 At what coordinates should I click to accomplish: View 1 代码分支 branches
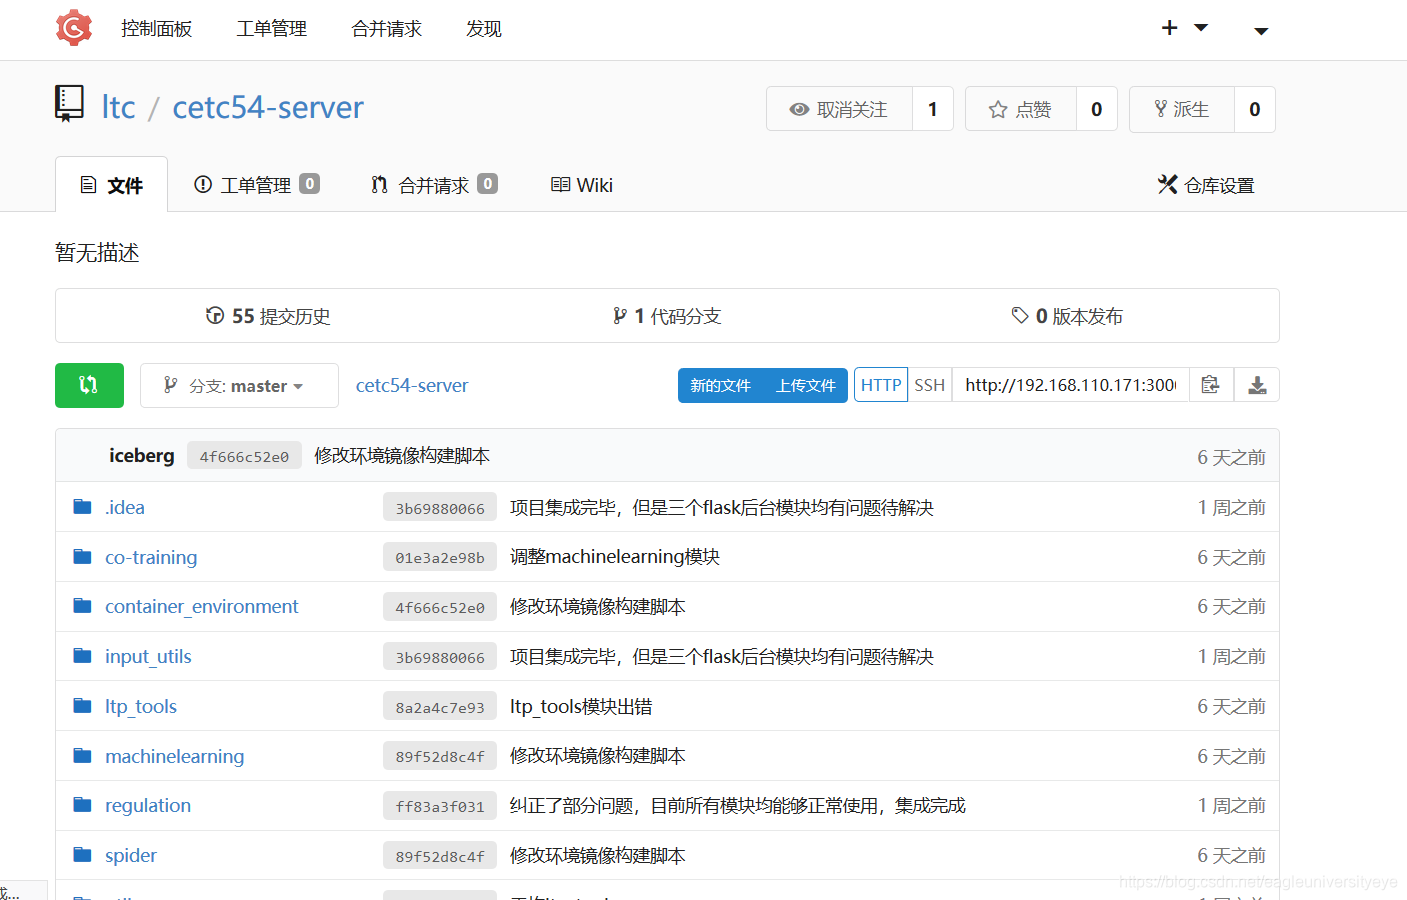coord(667,316)
